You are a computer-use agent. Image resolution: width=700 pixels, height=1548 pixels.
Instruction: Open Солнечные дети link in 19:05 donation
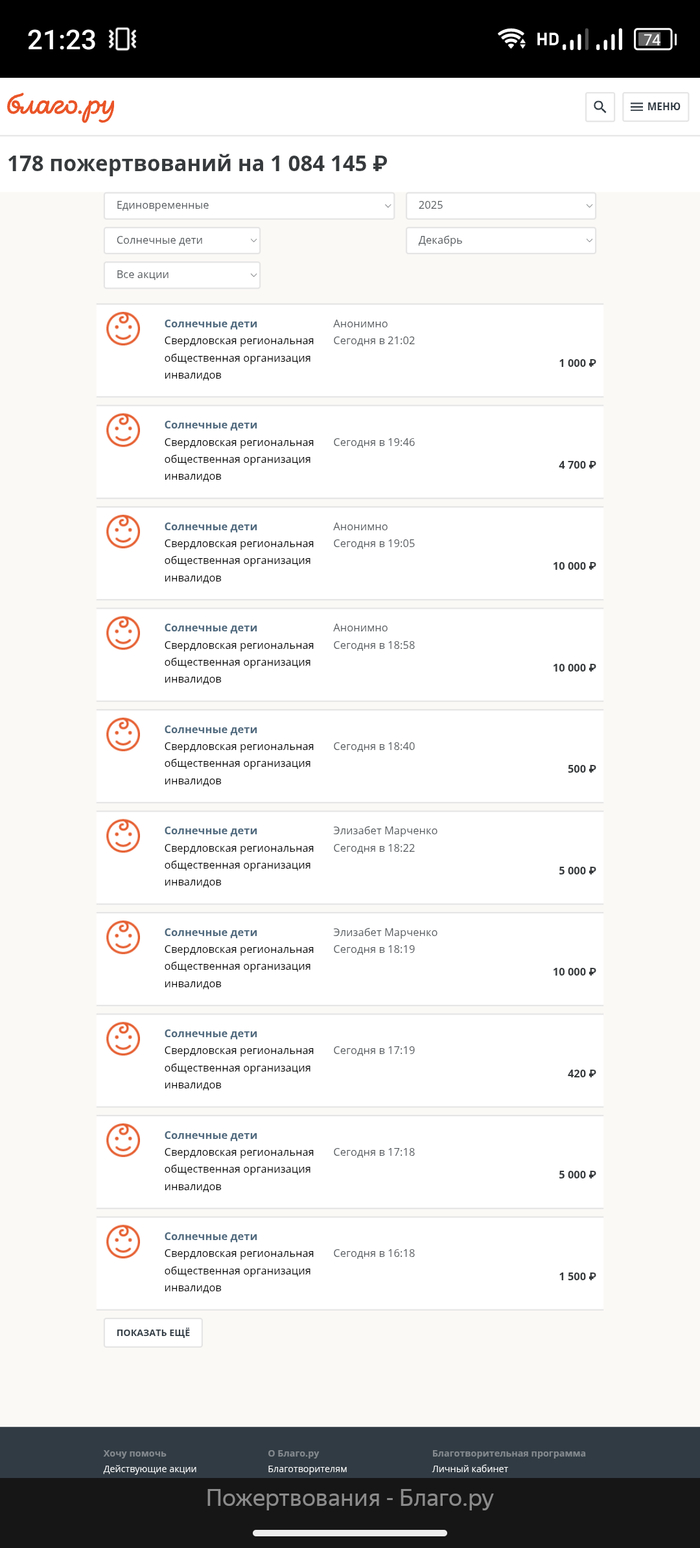(x=211, y=526)
